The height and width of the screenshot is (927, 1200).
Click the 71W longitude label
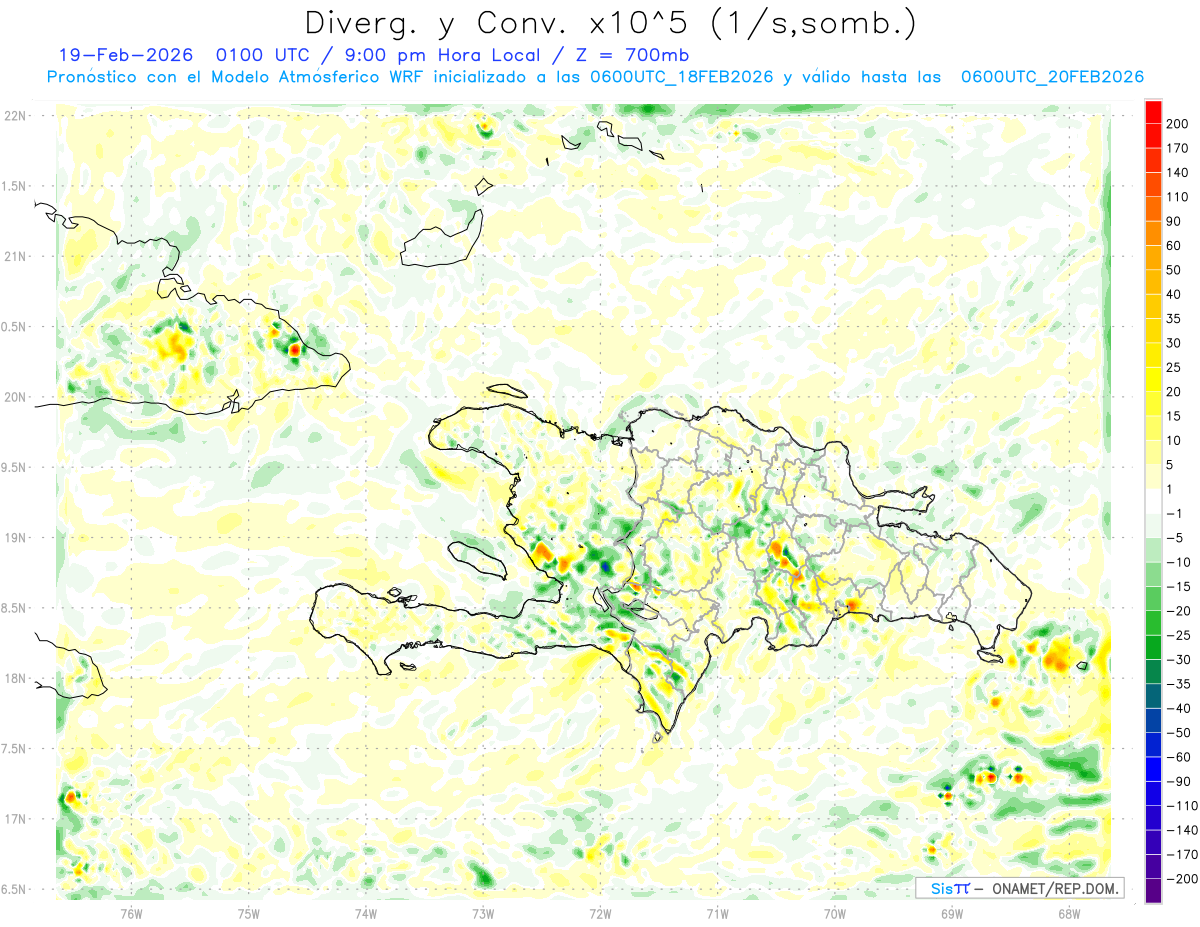pyautogui.click(x=717, y=913)
